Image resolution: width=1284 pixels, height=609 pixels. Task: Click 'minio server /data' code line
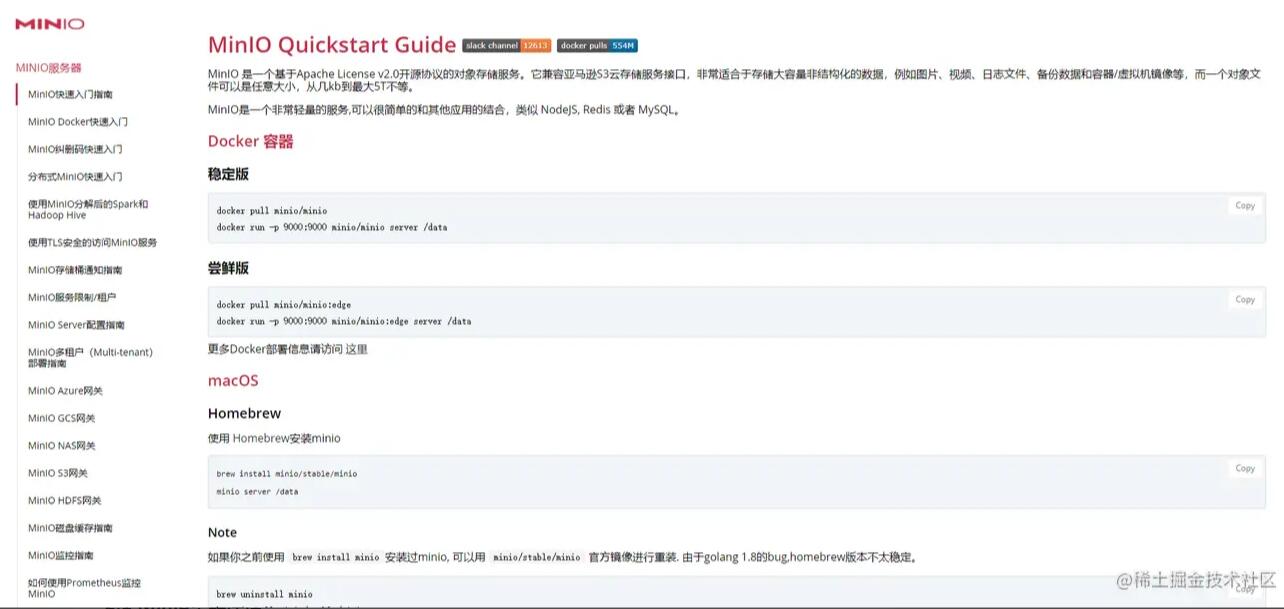257,492
